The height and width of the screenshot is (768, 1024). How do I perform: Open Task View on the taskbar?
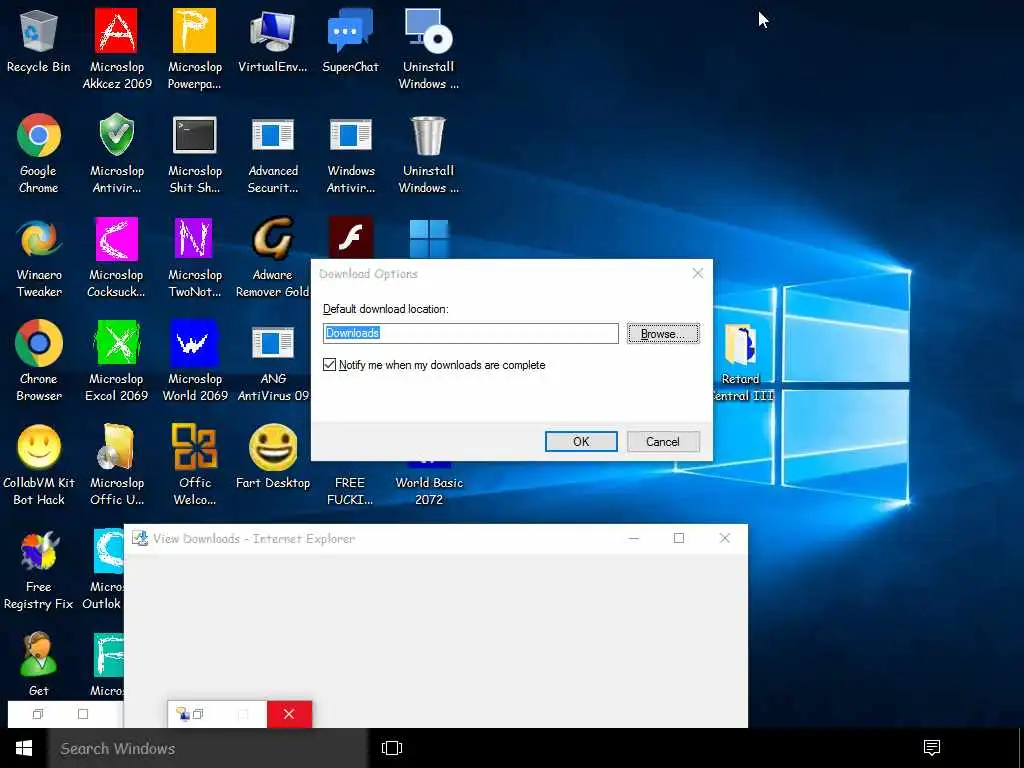pyautogui.click(x=392, y=748)
